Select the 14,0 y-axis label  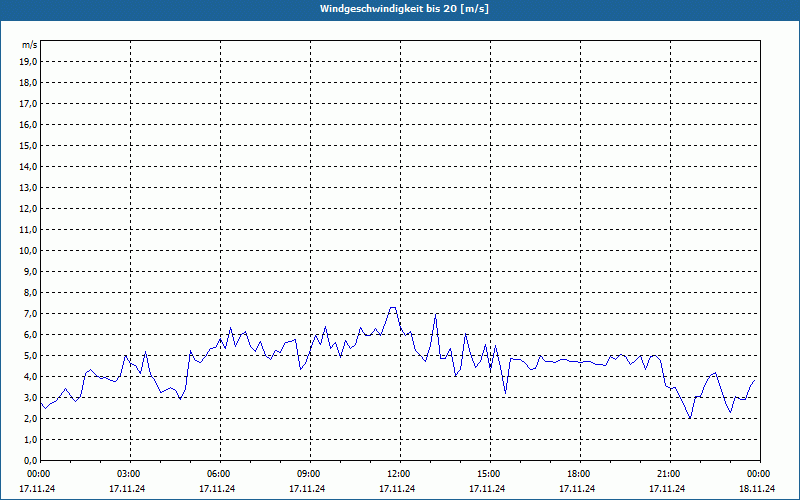pyautogui.click(x=29, y=166)
